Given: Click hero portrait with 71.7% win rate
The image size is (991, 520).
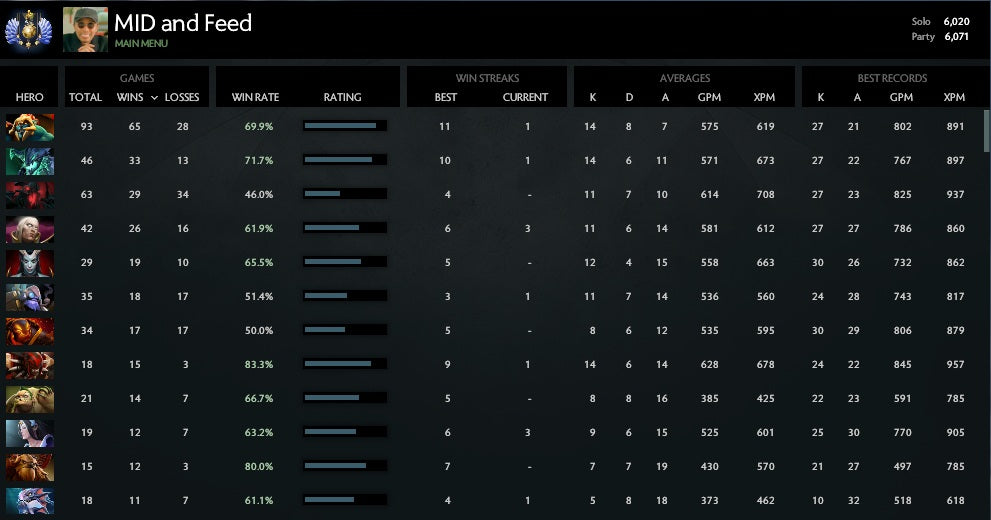Looking at the screenshot, I should coord(30,160).
